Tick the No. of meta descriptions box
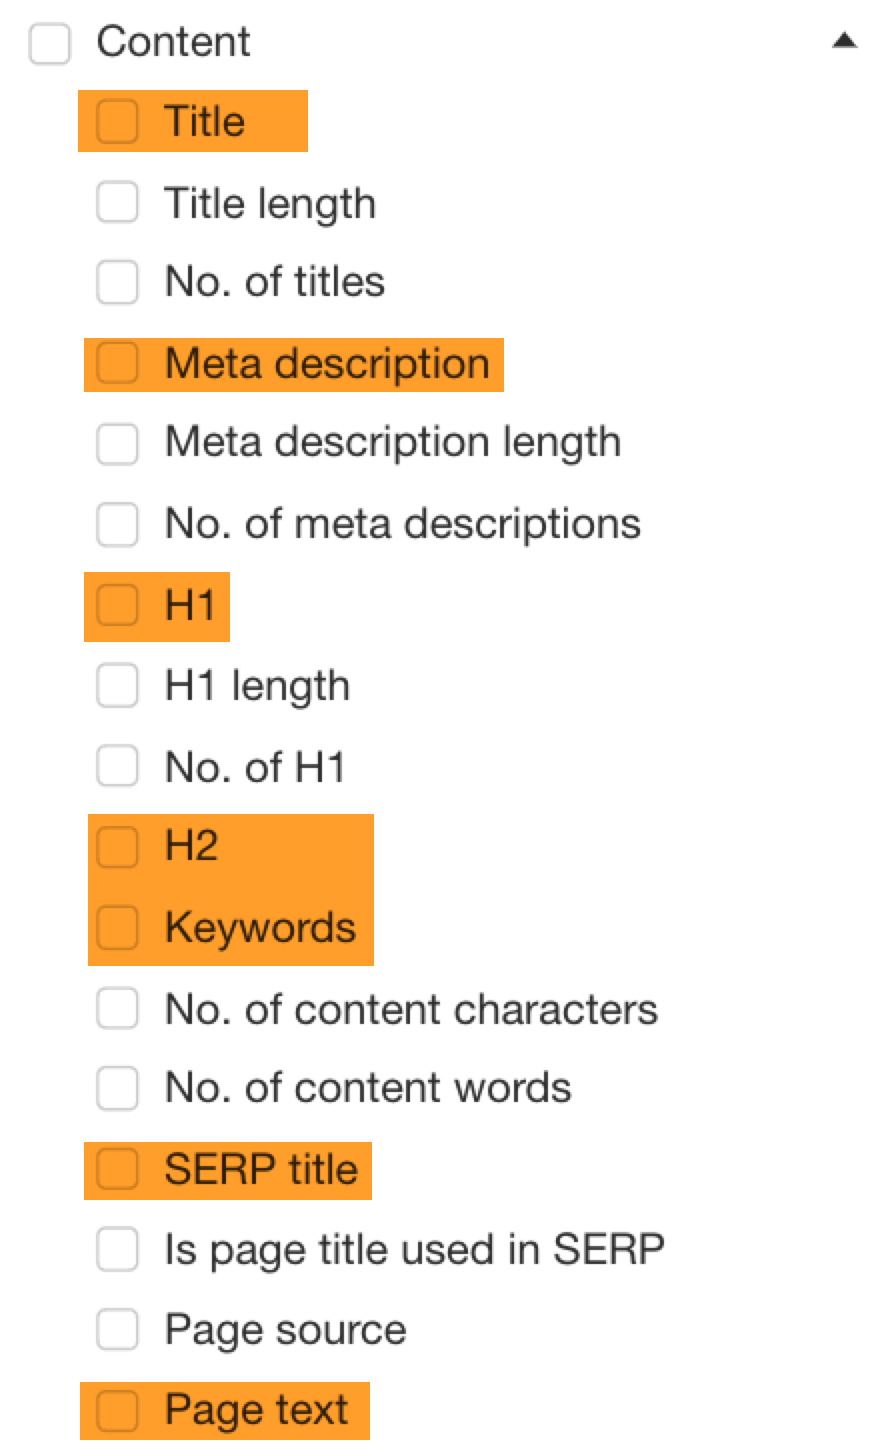The width and height of the screenshot is (884, 1454). coord(117,524)
